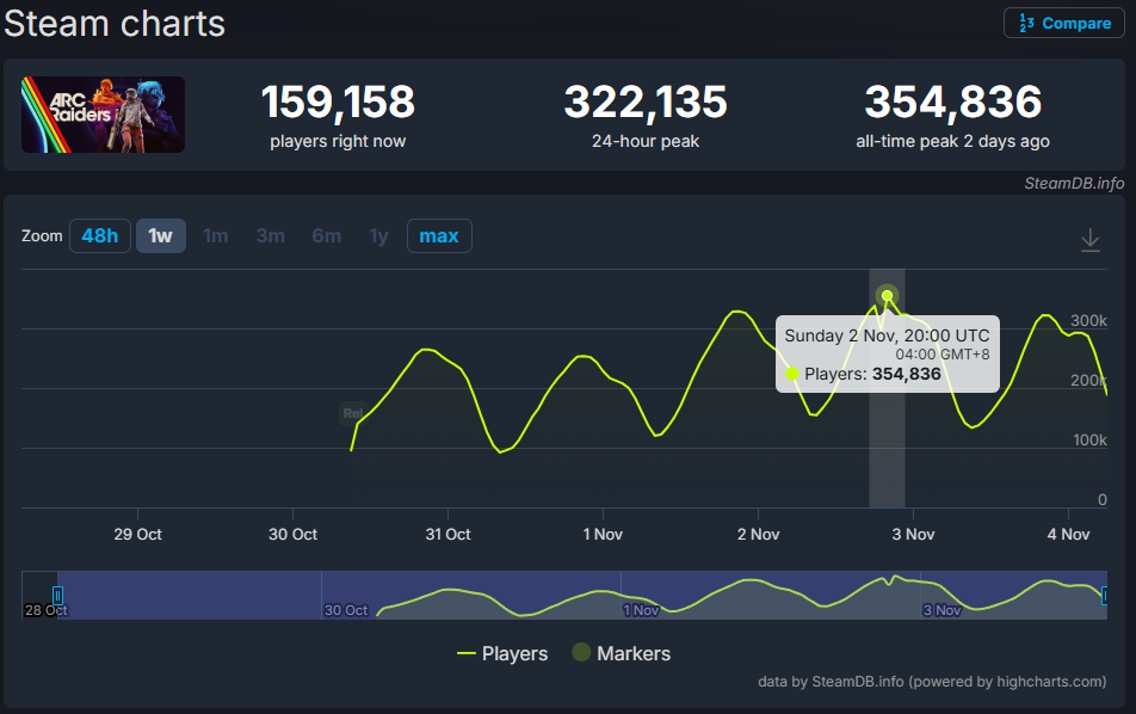The height and width of the screenshot is (714, 1136).
Task: Toggle Markers series in the legend
Action: point(621,653)
